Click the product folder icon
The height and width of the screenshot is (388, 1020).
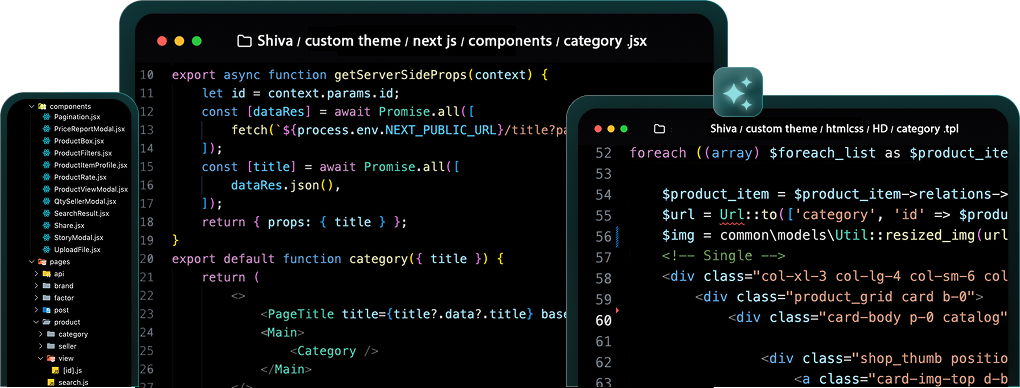tap(47, 322)
